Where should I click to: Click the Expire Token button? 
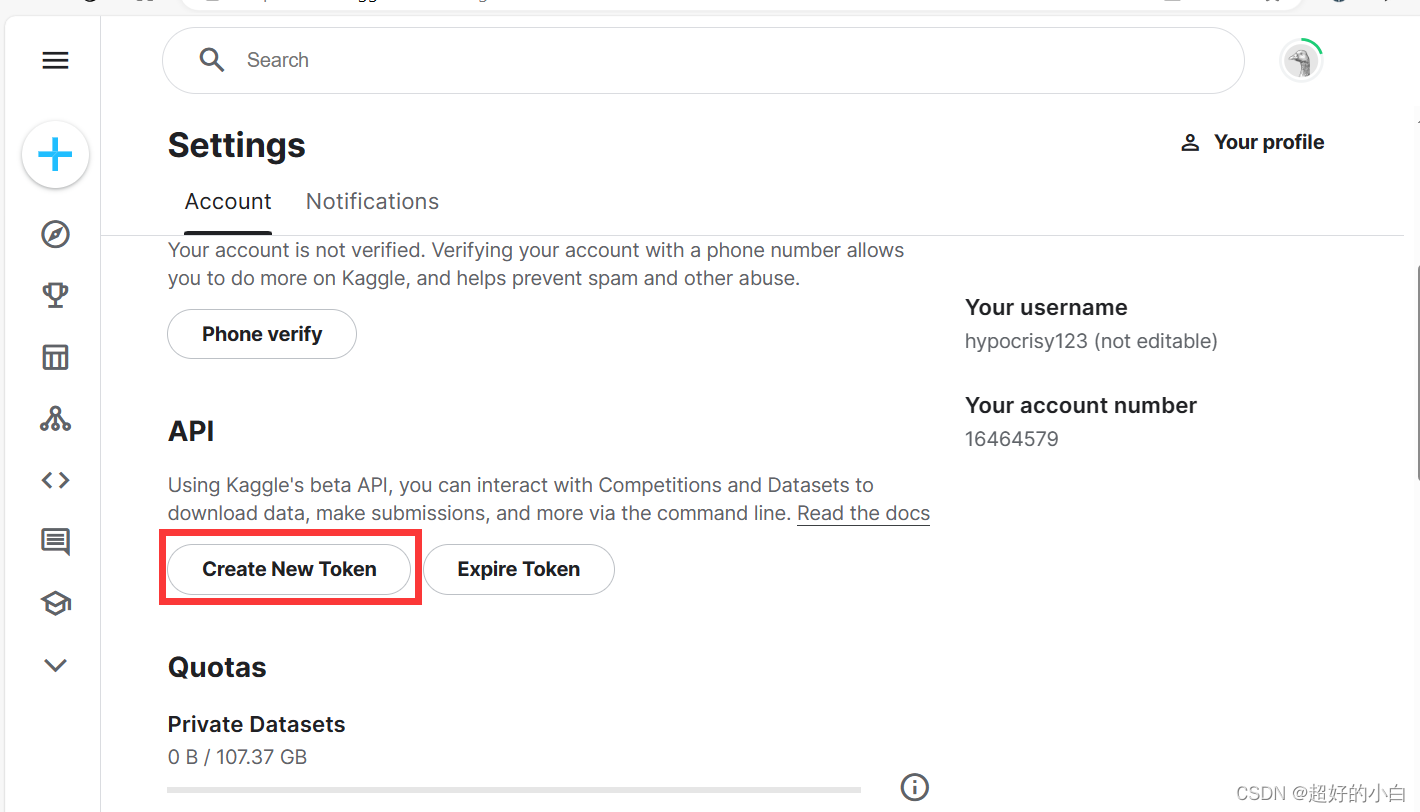[518, 569]
